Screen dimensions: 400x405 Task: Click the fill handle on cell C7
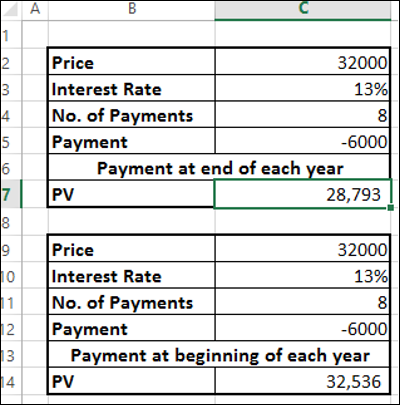pyautogui.click(x=391, y=208)
